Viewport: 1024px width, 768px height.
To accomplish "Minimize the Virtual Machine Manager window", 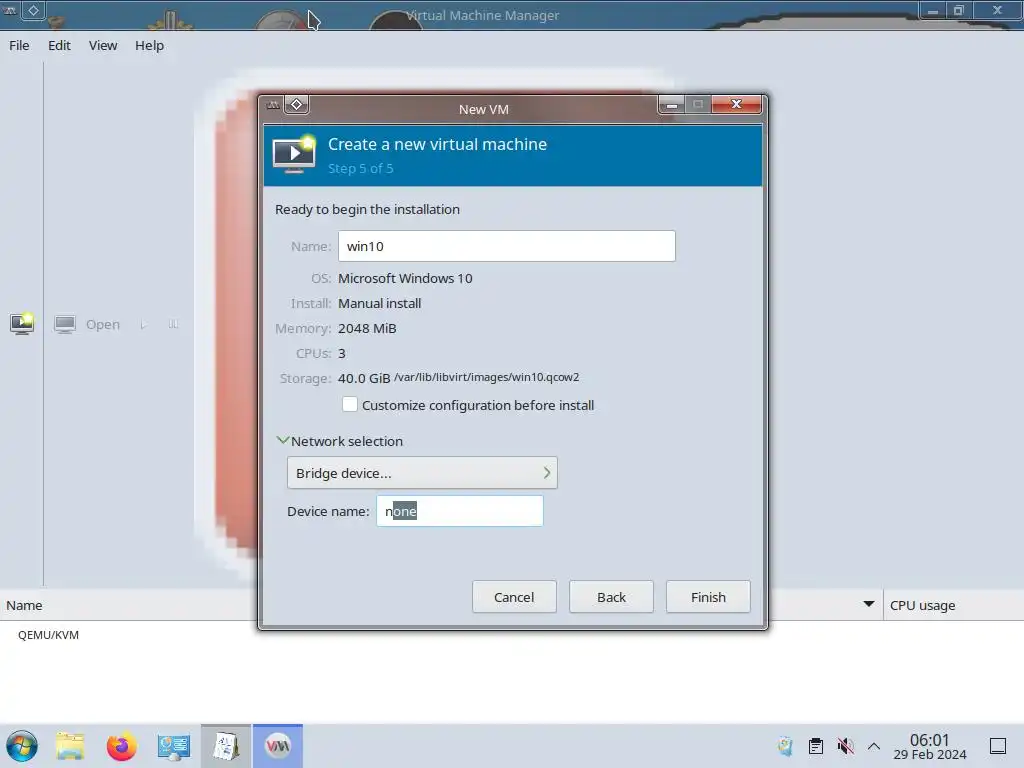I will click(933, 10).
